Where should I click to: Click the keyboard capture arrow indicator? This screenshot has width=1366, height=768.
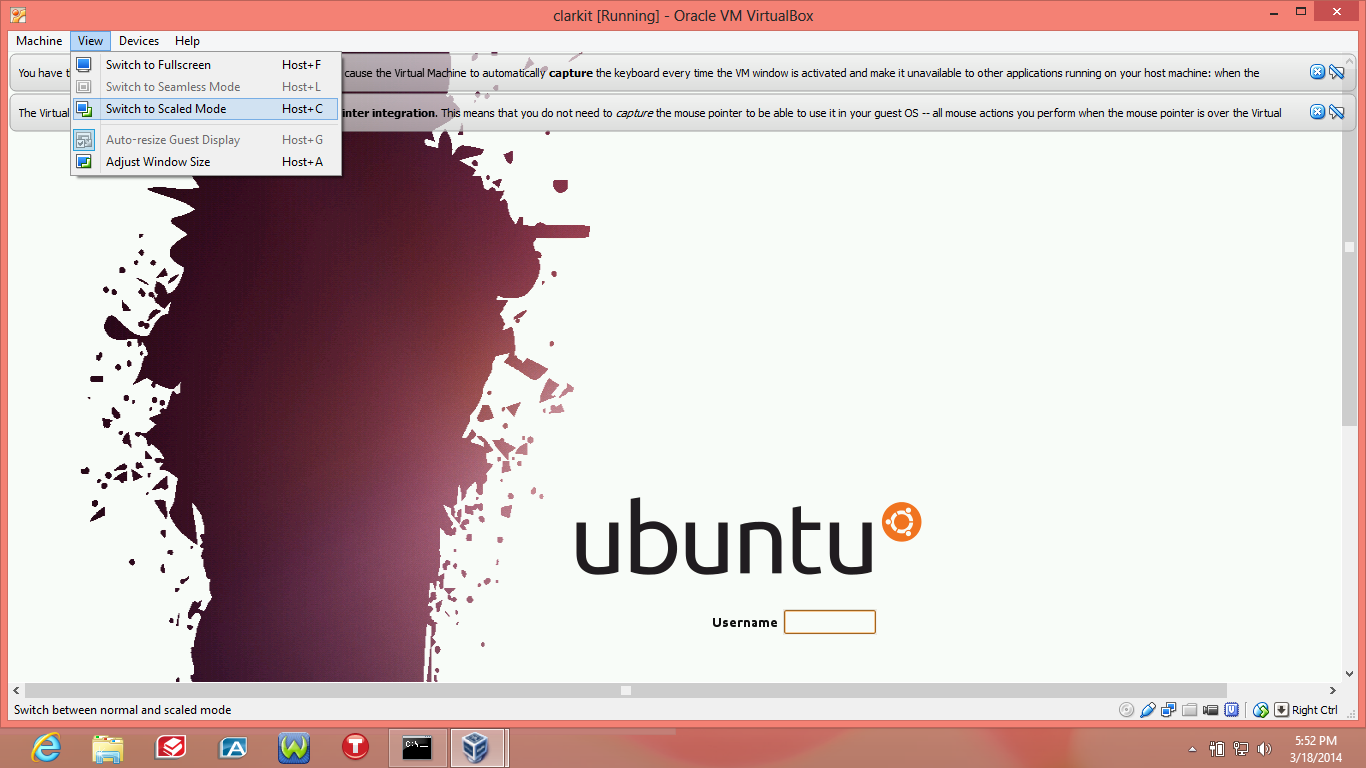1281,710
